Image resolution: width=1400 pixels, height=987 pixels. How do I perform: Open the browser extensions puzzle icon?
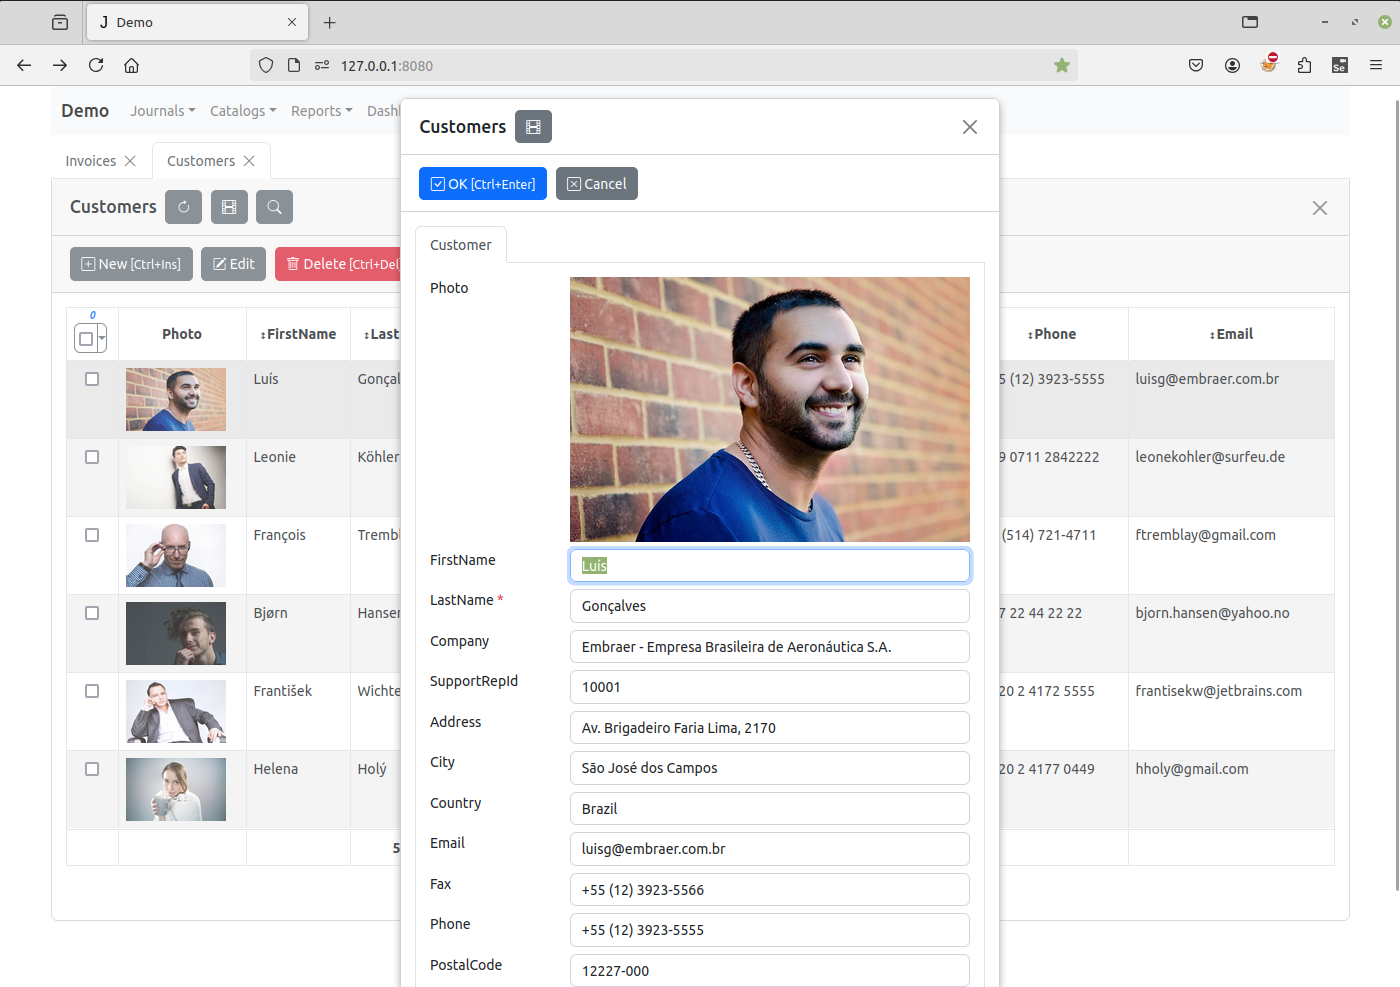pos(1304,65)
